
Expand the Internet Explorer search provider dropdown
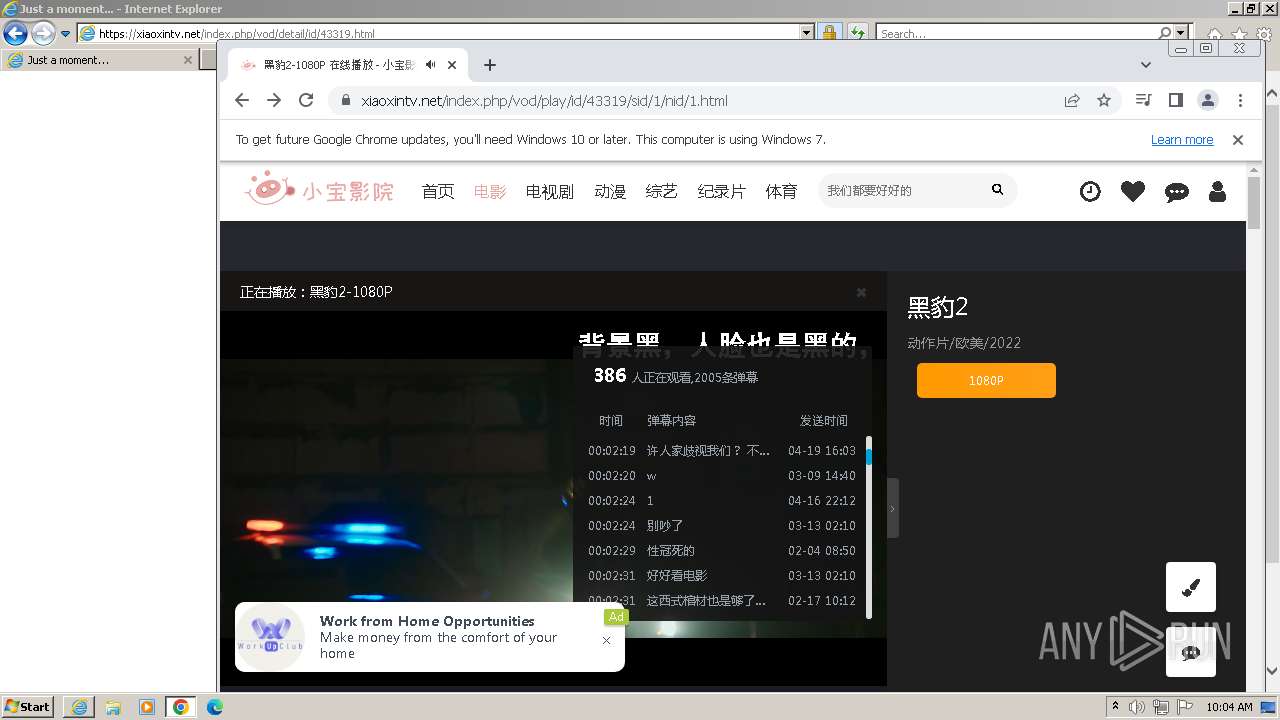1181,33
